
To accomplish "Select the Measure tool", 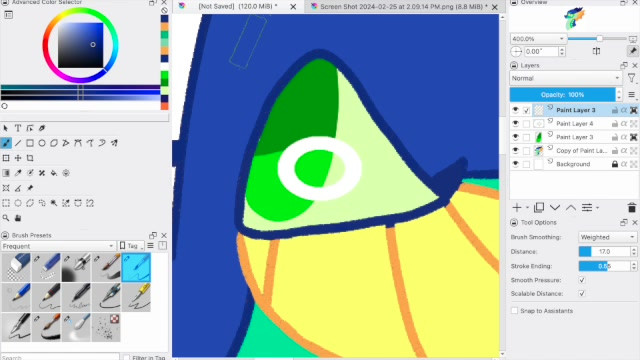I will pyautogui.click(x=18, y=188).
